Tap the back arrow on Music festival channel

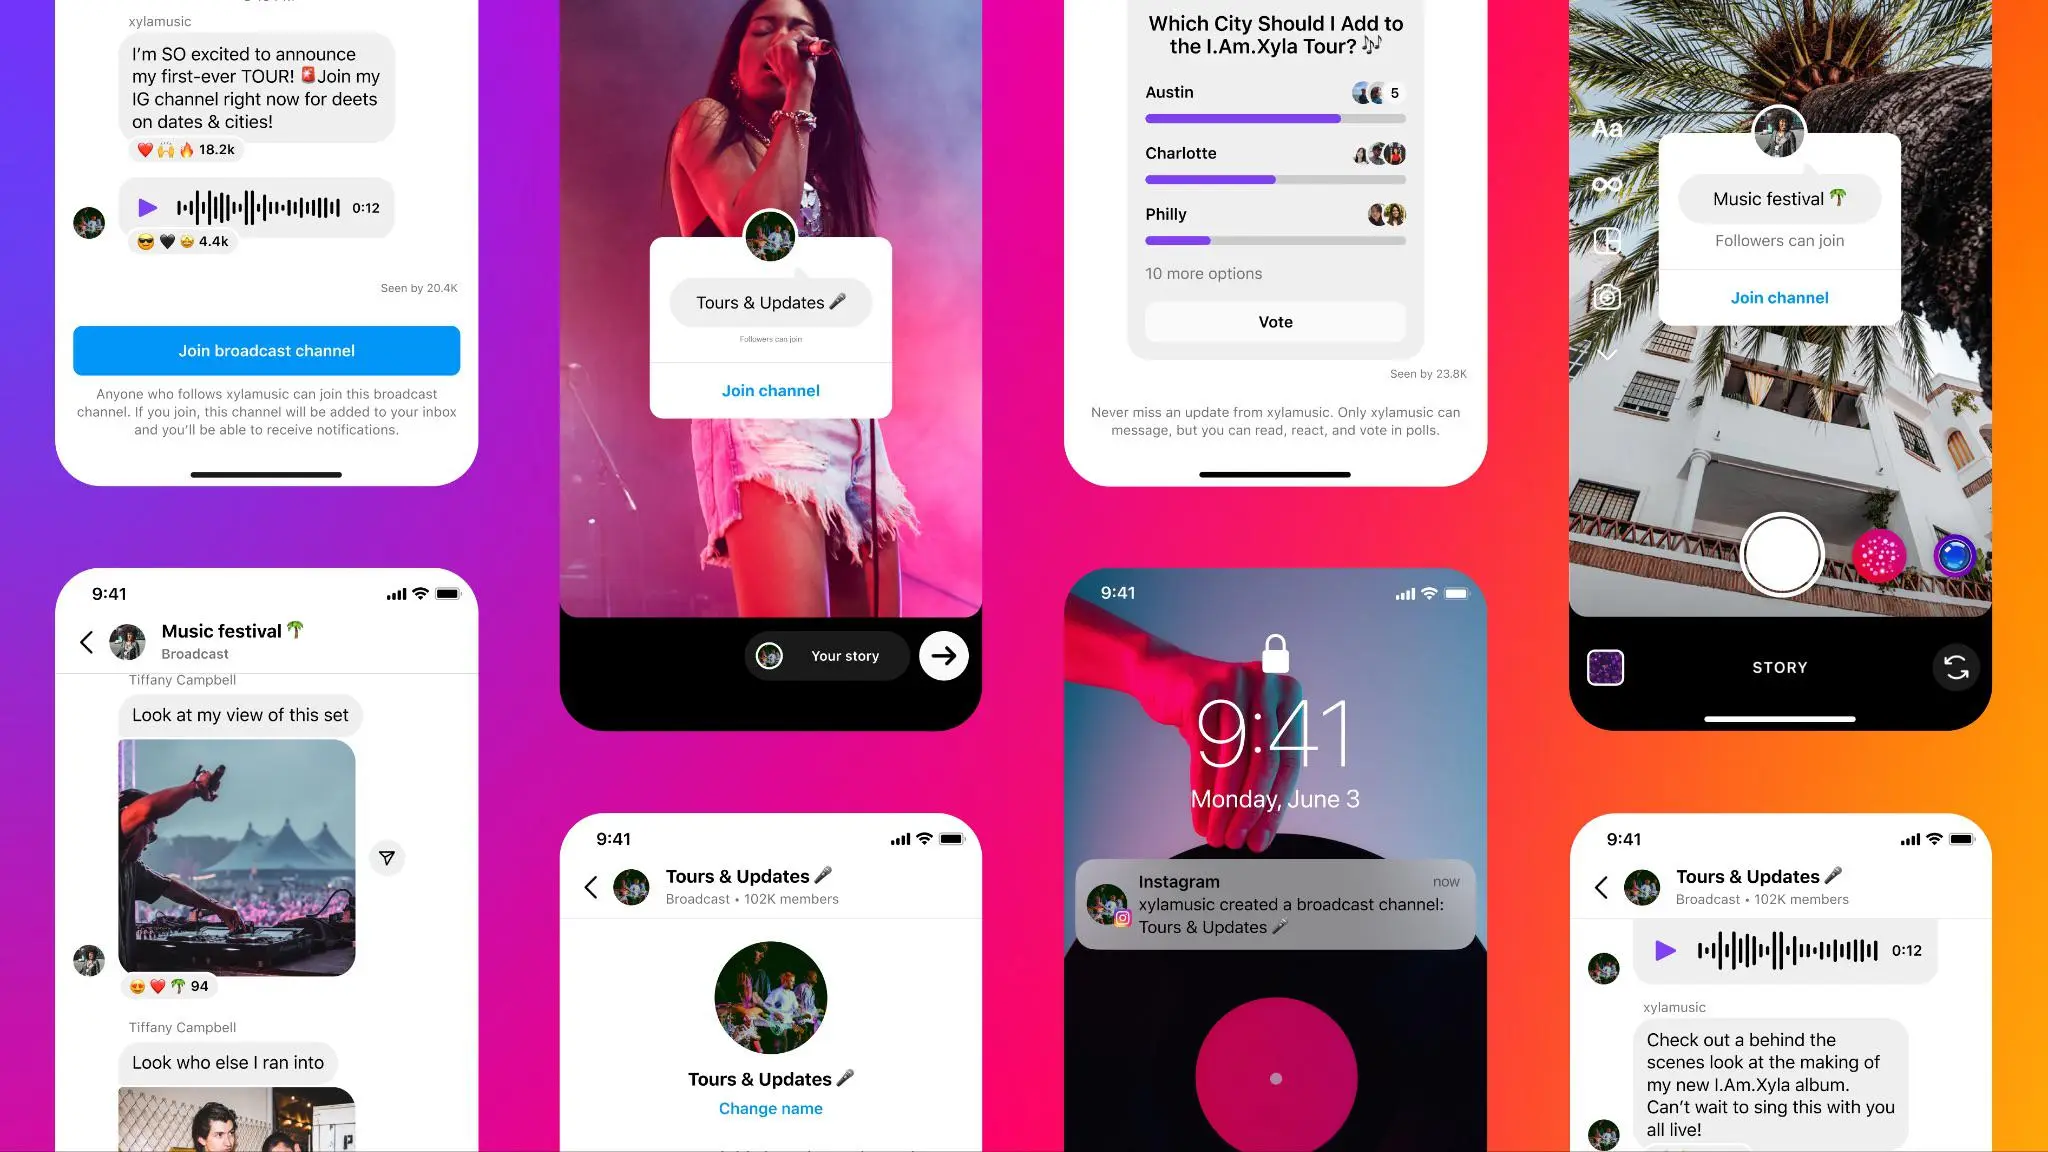[x=89, y=639]
